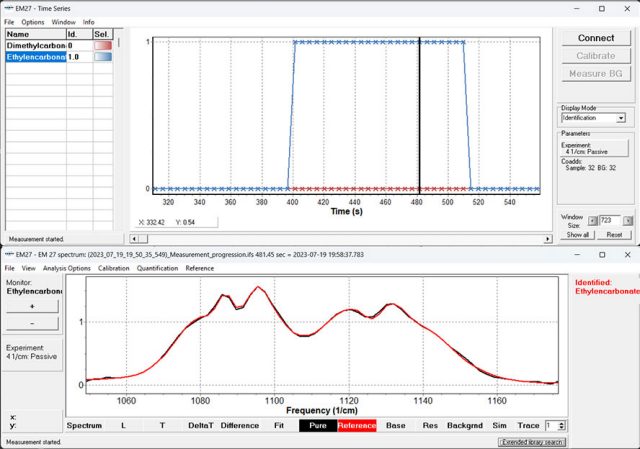Click the Measurement started status in spectrum window
Image resolution: width=640 pixels, height=449 pixels.
(x=33, y=442)
